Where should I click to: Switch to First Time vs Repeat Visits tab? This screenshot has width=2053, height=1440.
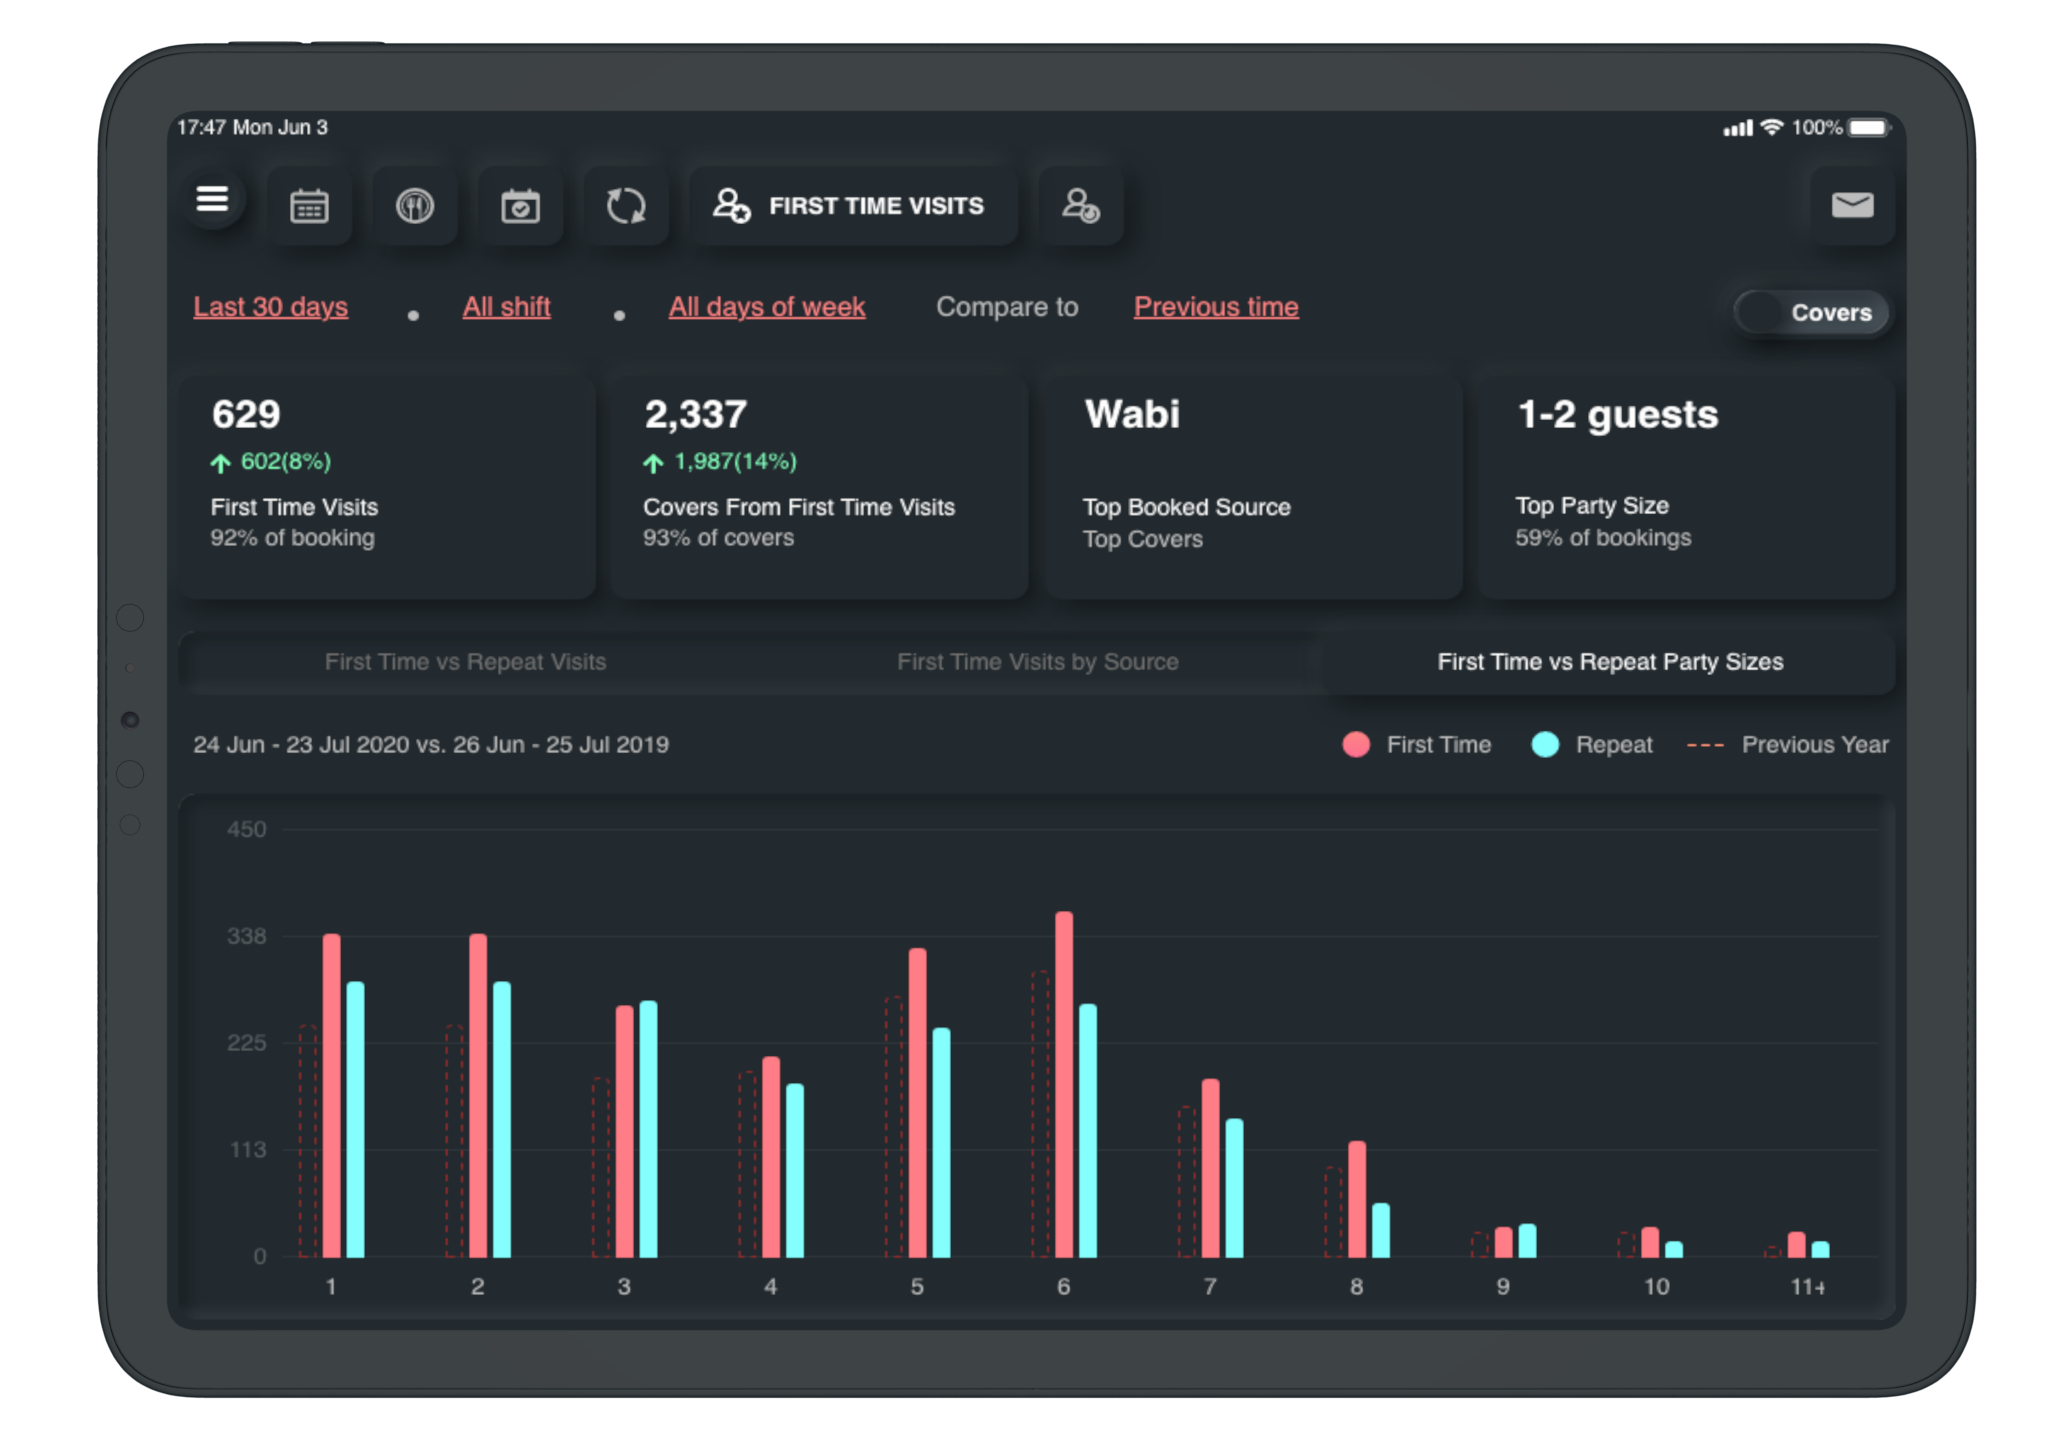pyautogui.click(x=465, y=662)
